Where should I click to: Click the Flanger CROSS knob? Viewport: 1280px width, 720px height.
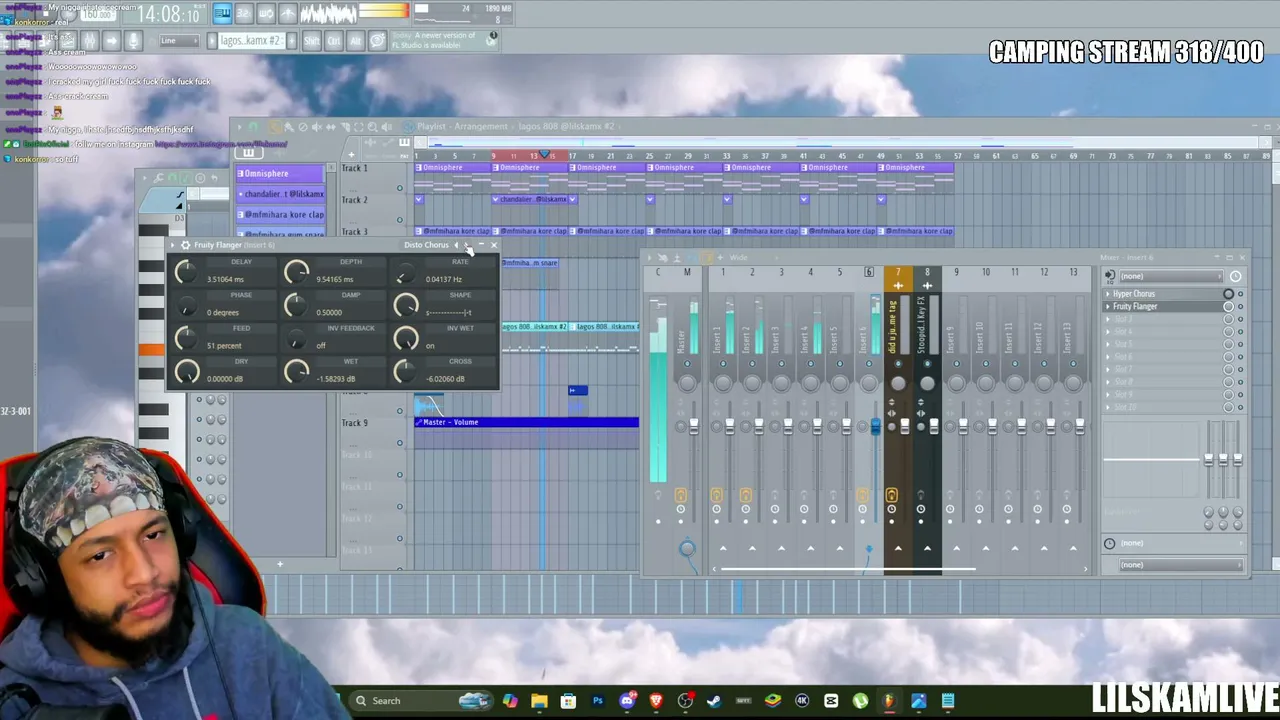[x=405, y=373]
